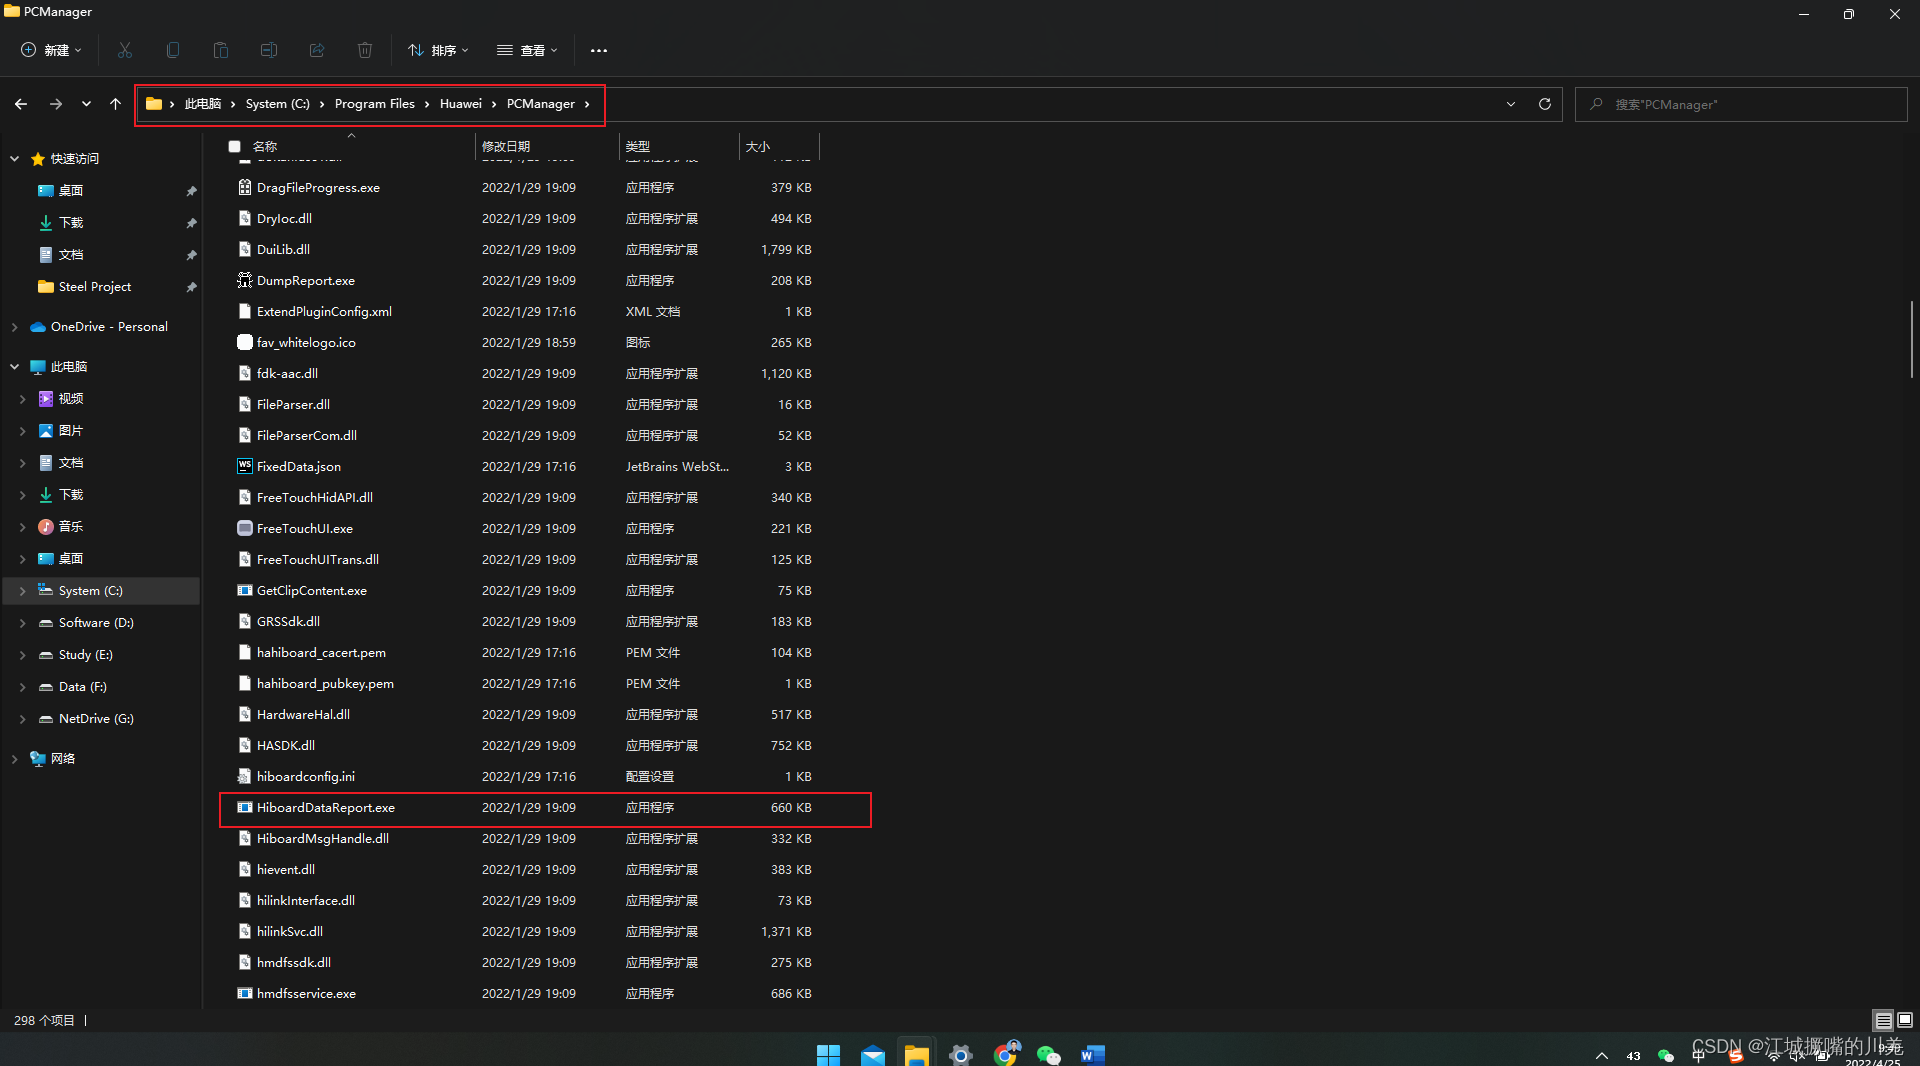
Task: Click the DumpReport.exe file icon
Action: coord(244,280)
